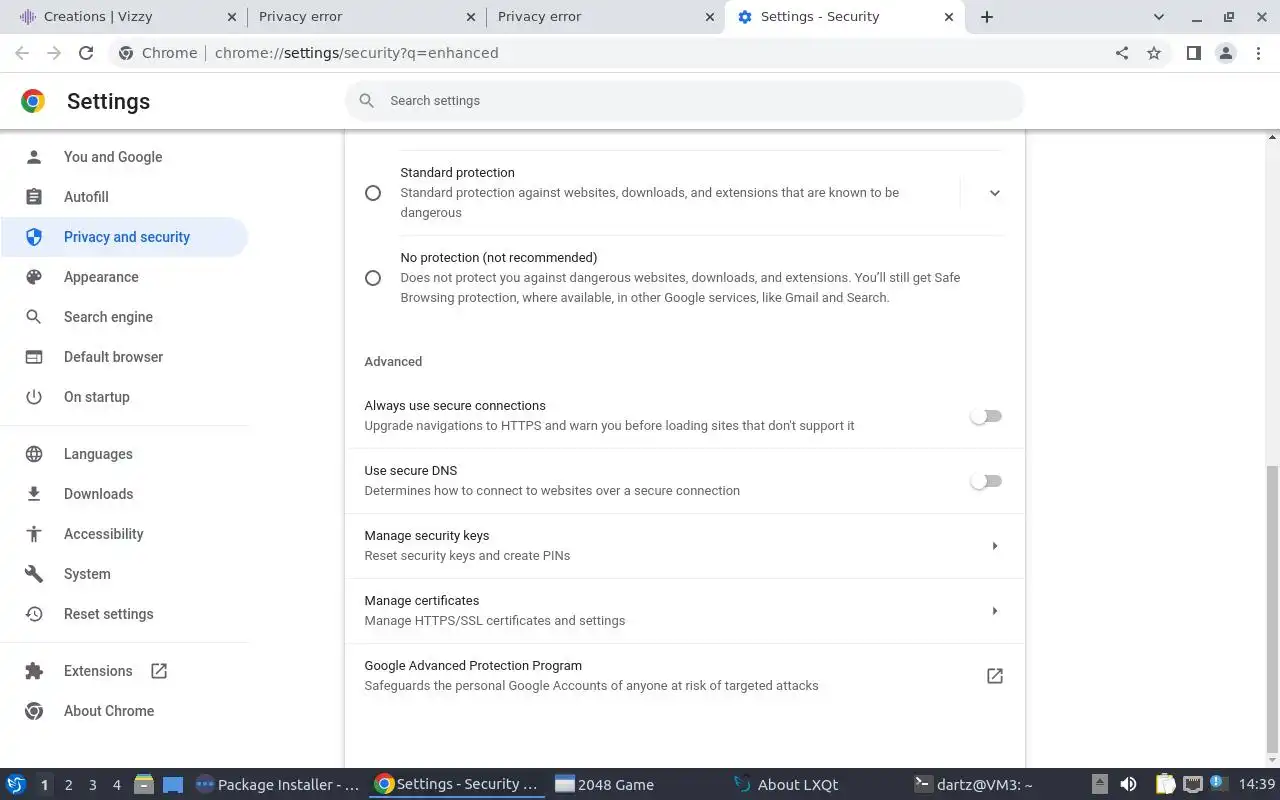Open Manage security keys arrow
Viewport: 1280px width, 800px height.
click(x=994, y=546)
